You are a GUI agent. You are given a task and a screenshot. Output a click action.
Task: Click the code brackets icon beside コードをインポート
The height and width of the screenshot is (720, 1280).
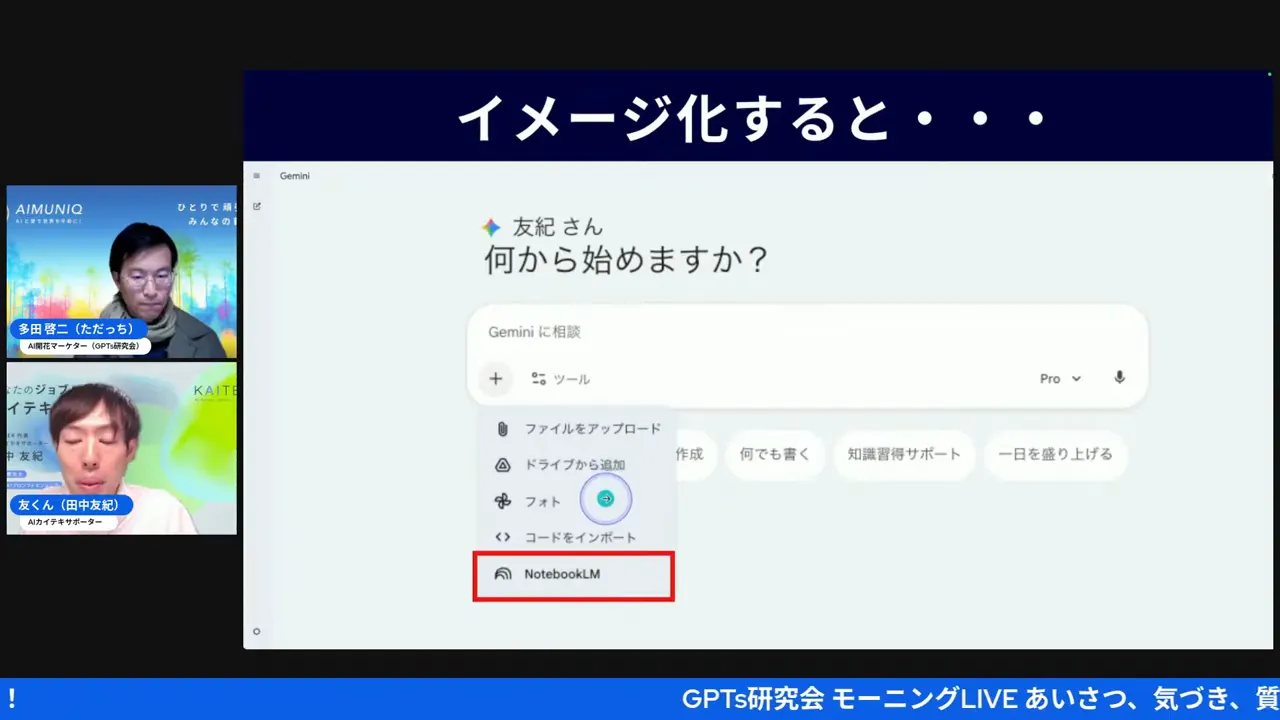(x=502, y=537)
